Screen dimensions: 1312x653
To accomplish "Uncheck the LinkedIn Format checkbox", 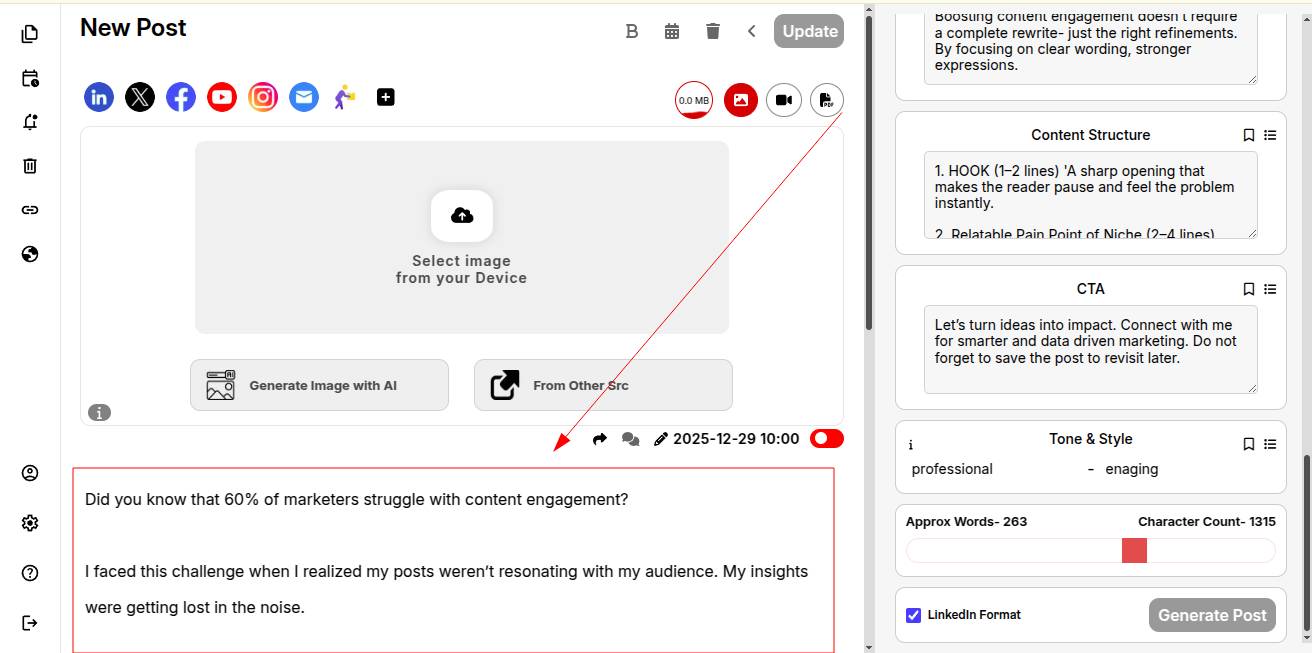I will tap(913, 615).
